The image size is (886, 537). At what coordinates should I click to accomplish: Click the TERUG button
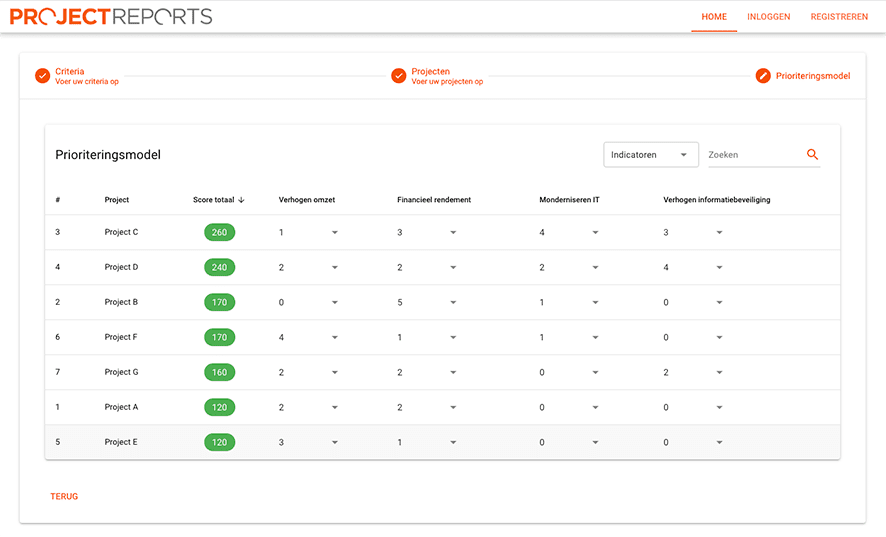pyautogui.click(x=64, y=496)
